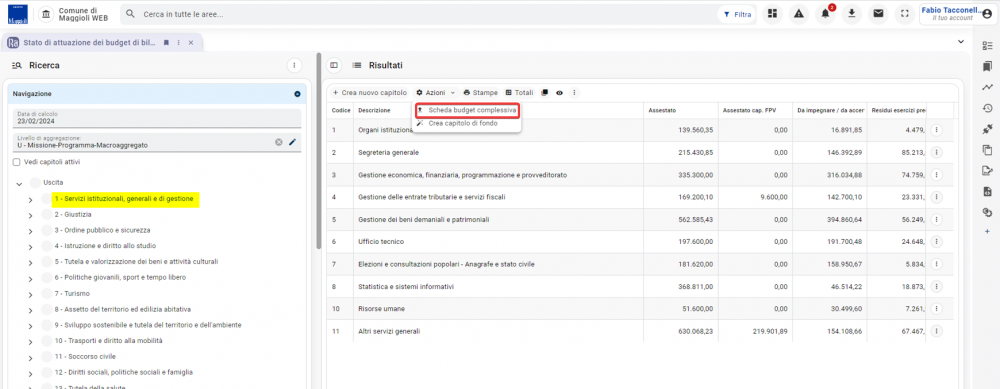The image size is (1000, 389).
Task: Select the circle next to Uscita
Action: (35, 183)
